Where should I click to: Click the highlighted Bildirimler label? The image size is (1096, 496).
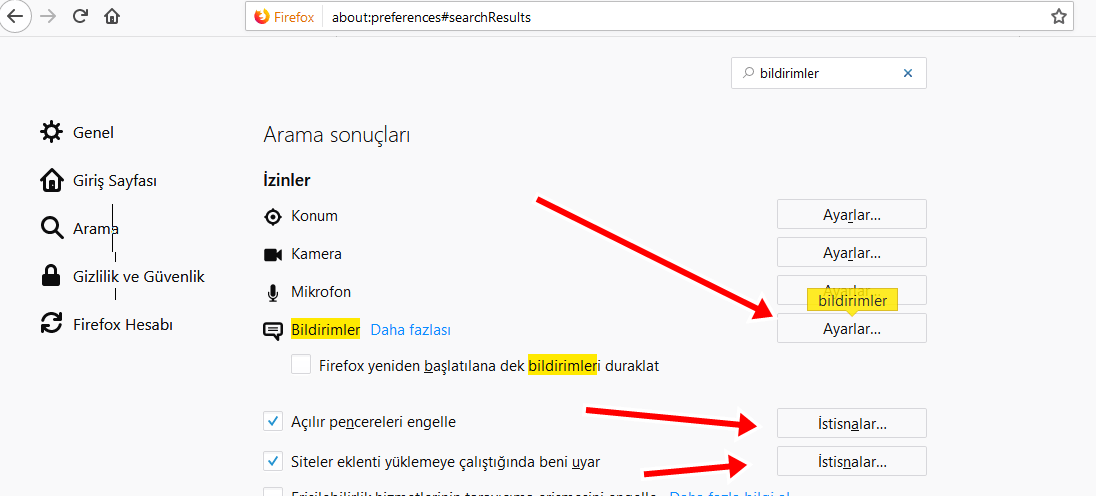coord(325,329)
